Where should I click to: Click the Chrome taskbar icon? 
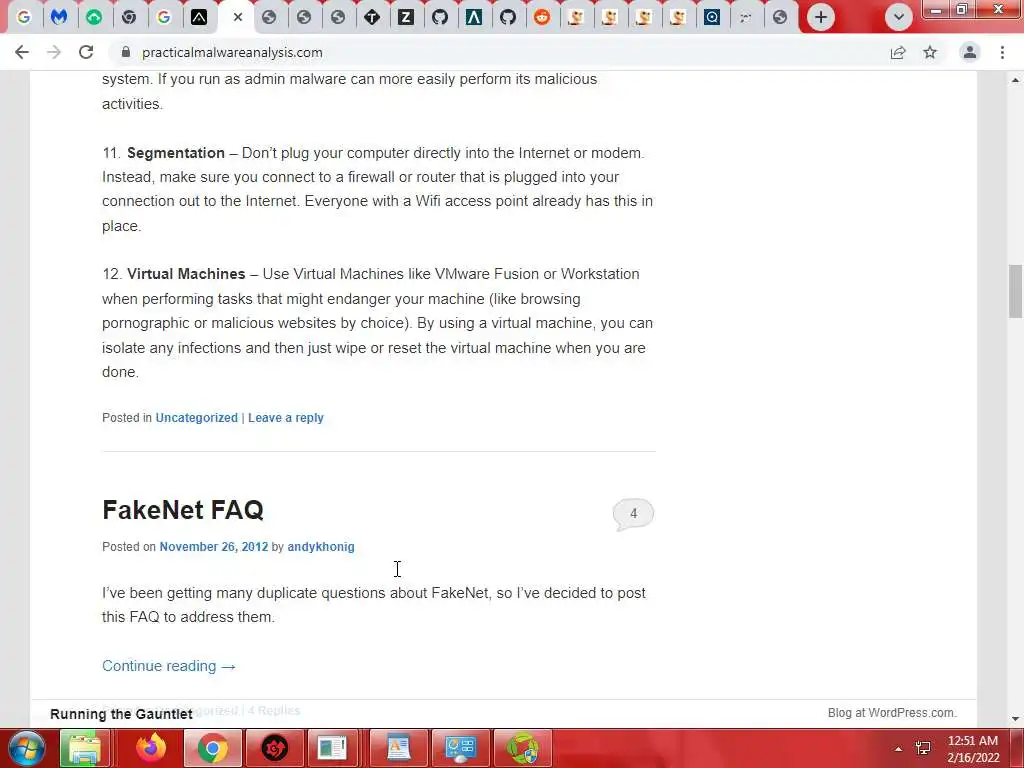pyautogui.click(x=212, y=748)
